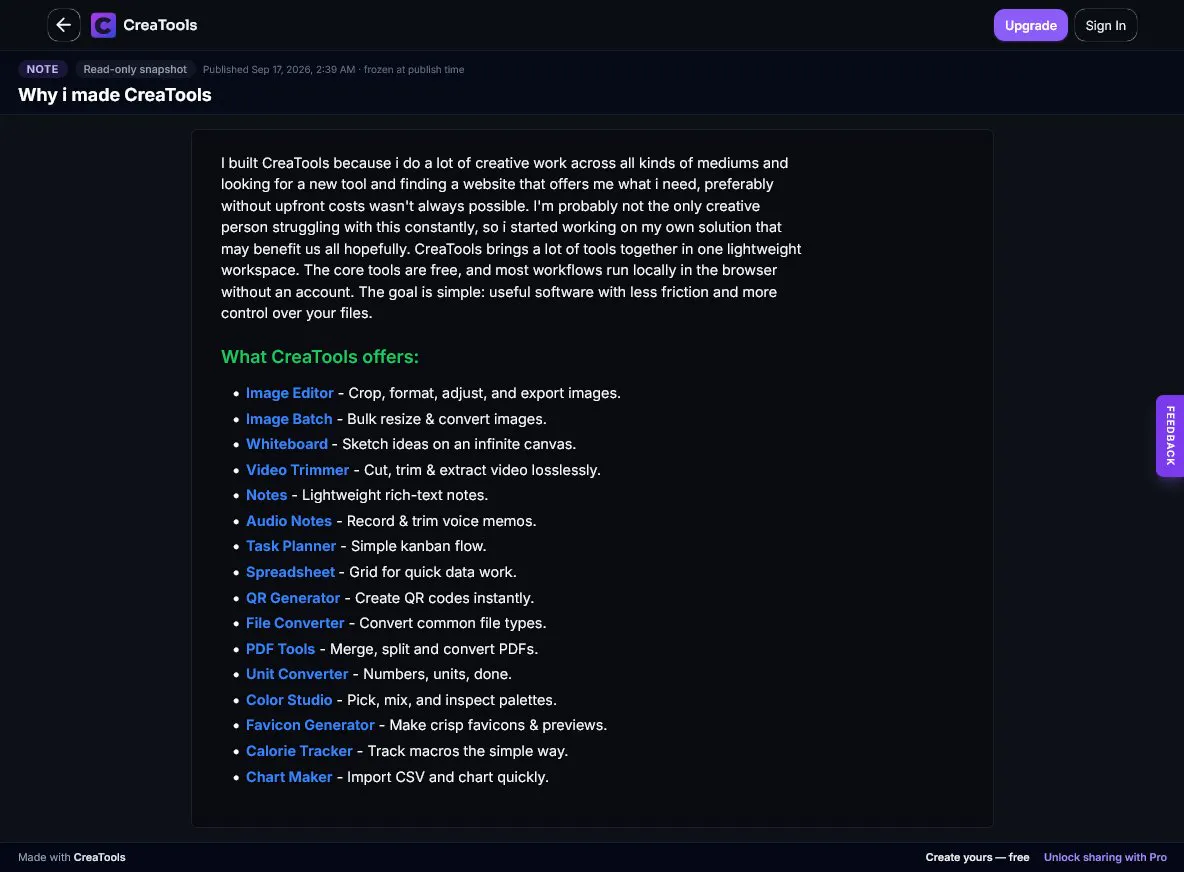Open the Video Trimmer link
Image resolution: width=1184 pixels, height=872 pixels.
[x=297, y=470]
